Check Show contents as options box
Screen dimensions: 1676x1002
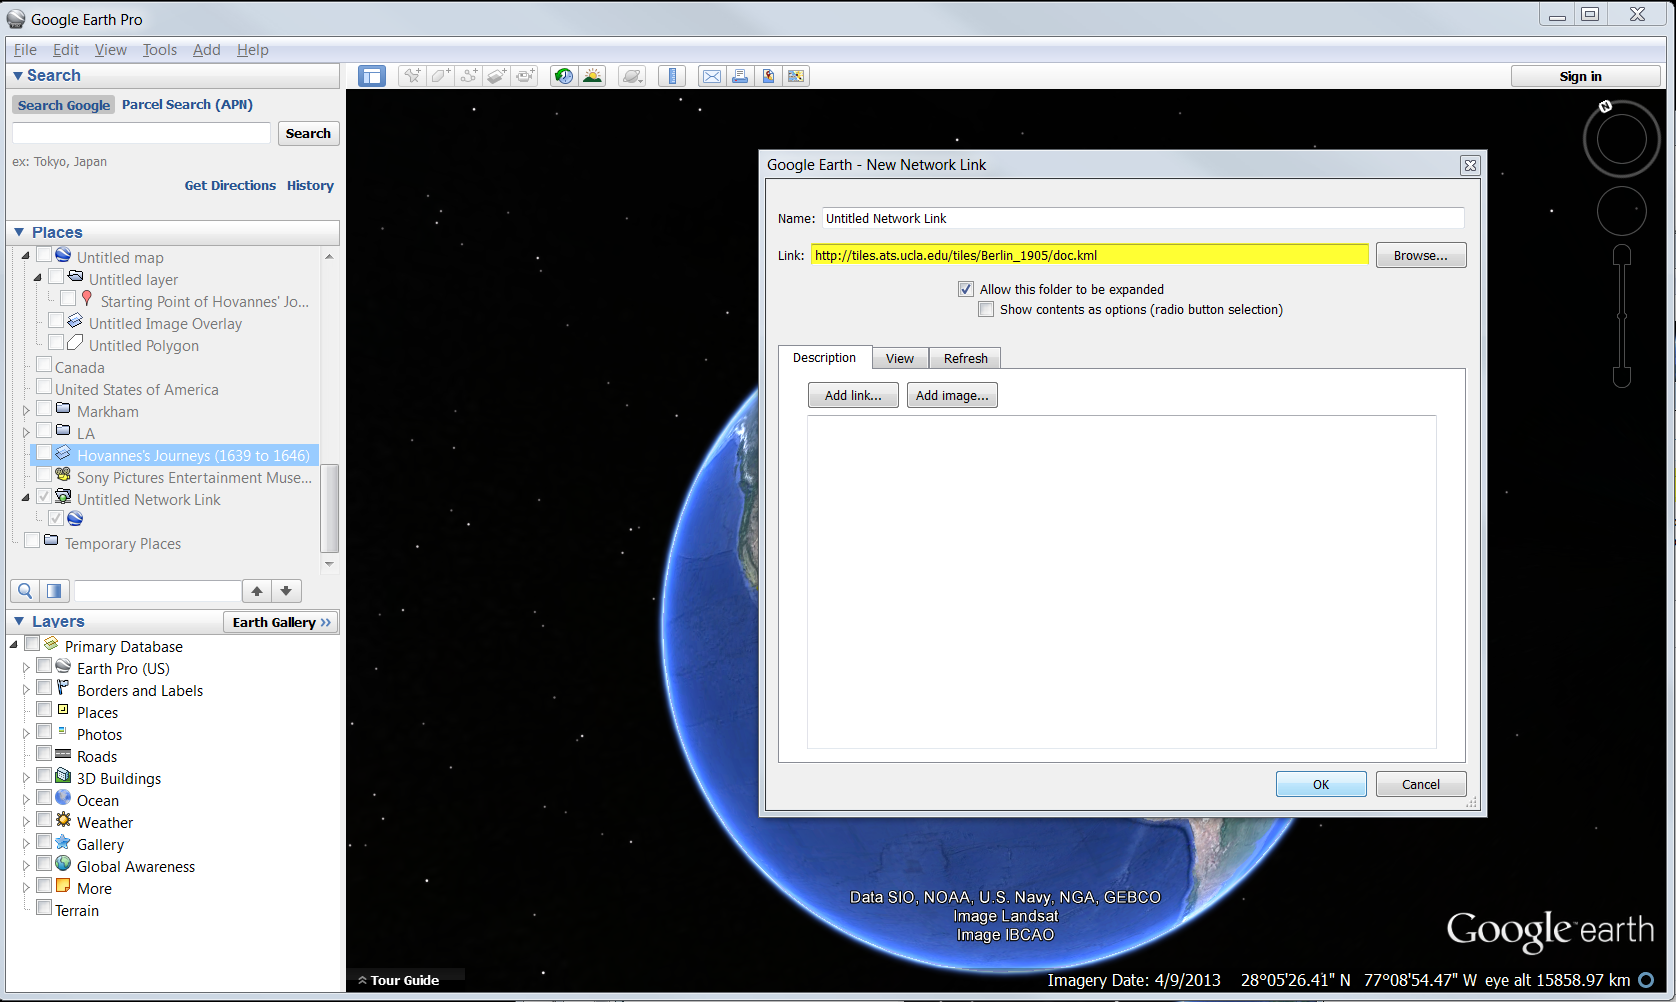pyautogui.click(x=986, y=309)
